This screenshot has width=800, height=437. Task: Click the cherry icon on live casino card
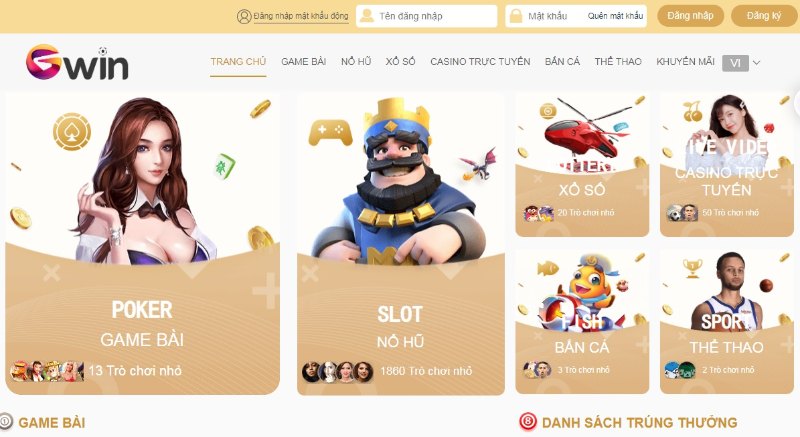point(692,112)
